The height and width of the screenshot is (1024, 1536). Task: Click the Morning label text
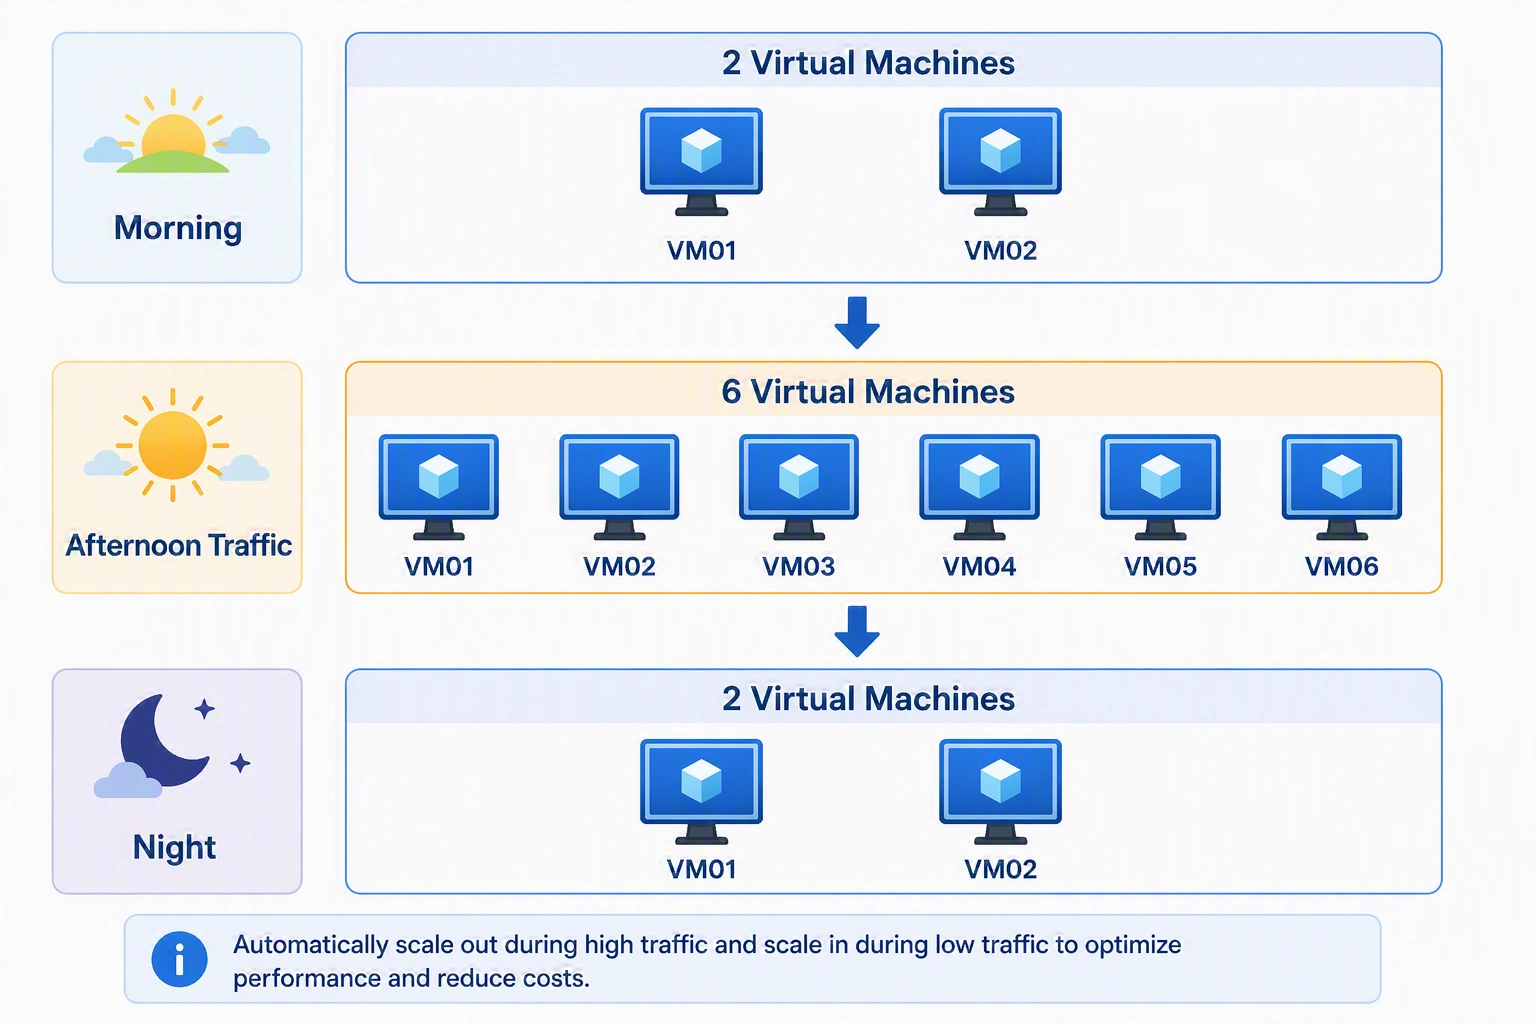click(x=178, y=228)
